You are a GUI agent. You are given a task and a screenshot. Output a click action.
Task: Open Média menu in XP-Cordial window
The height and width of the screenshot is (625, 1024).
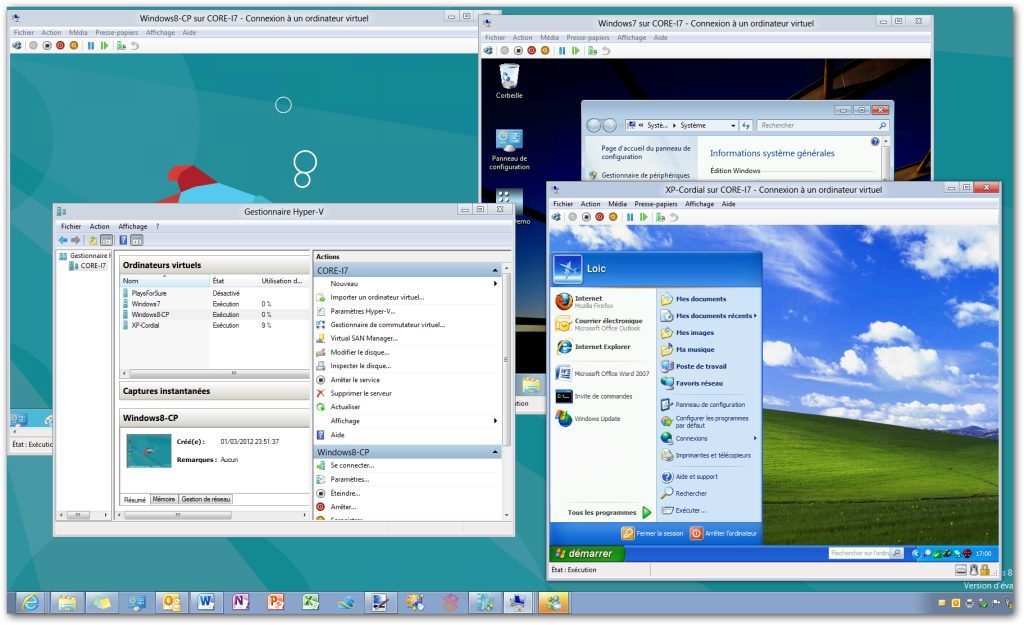[617, 204]
